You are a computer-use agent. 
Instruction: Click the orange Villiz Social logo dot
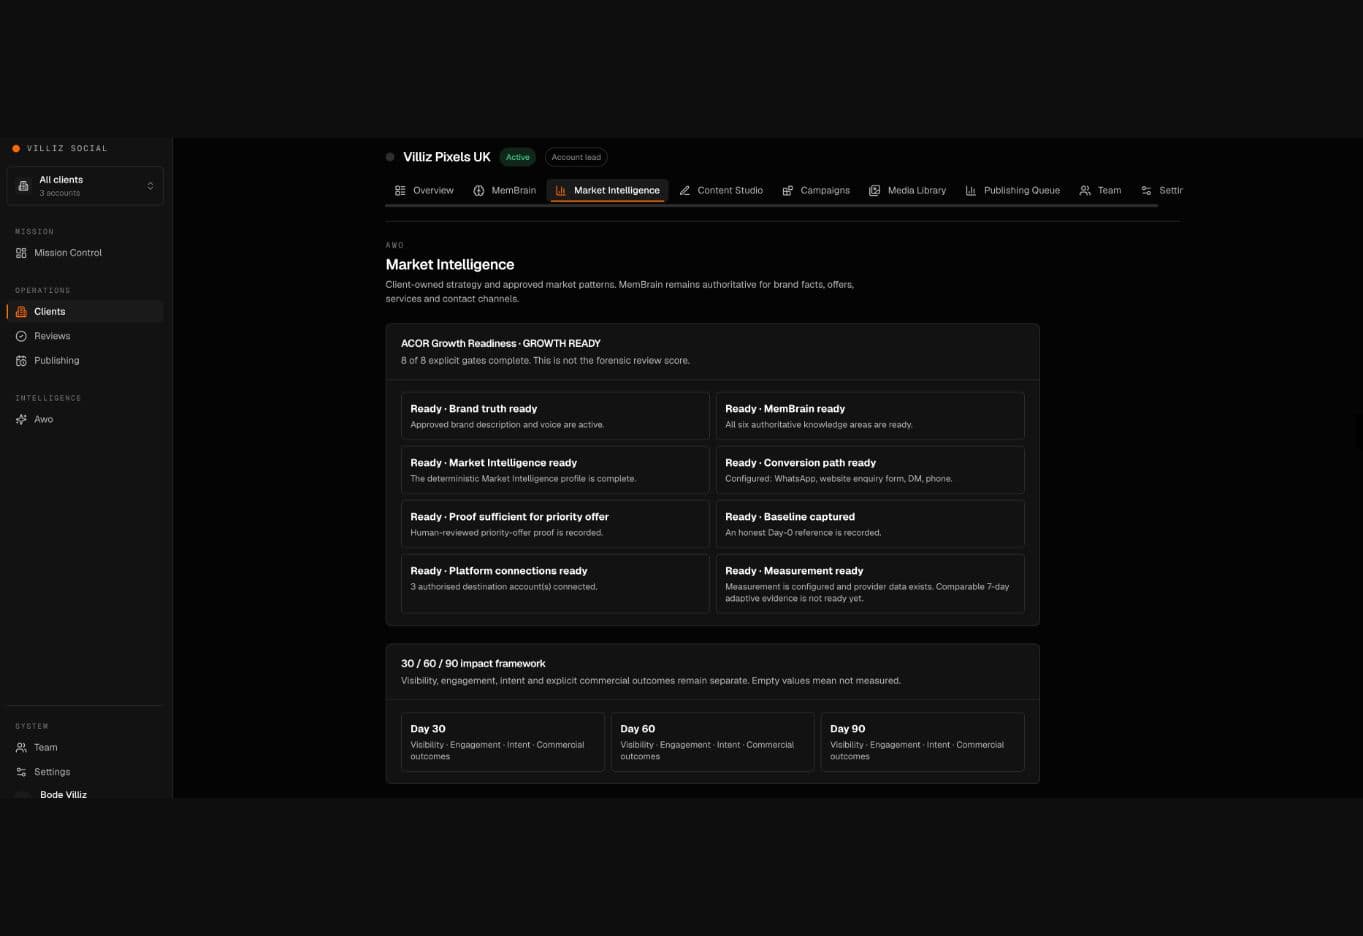(16, 149)
